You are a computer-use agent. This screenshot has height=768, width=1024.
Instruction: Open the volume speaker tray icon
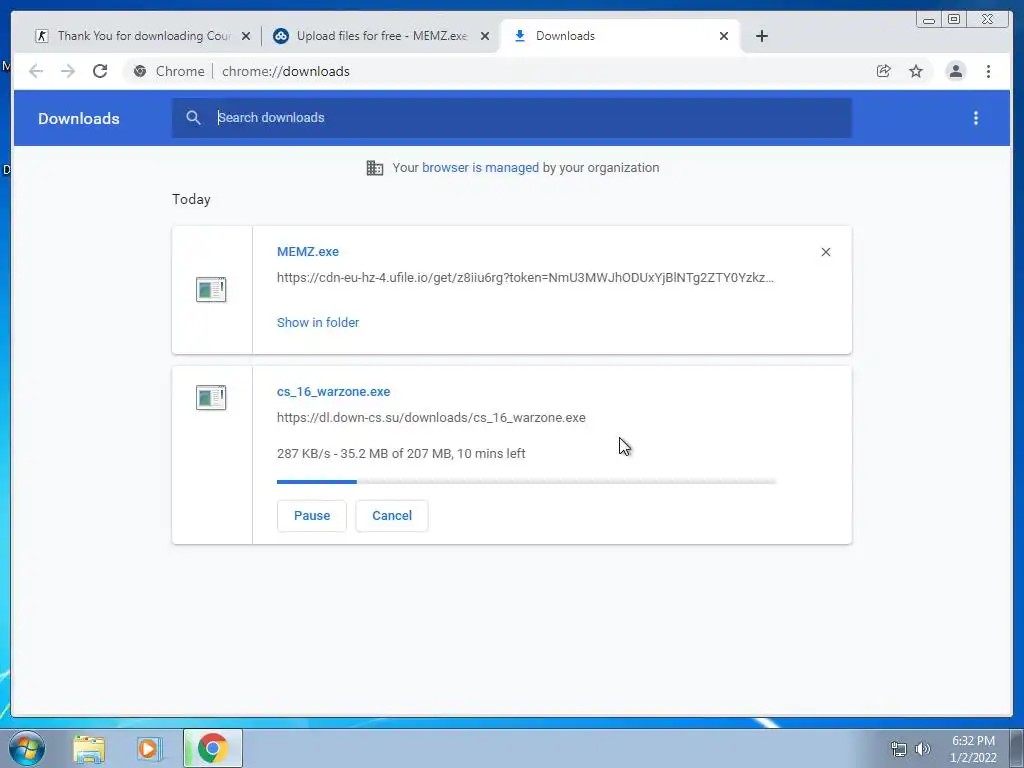point(922,749)
